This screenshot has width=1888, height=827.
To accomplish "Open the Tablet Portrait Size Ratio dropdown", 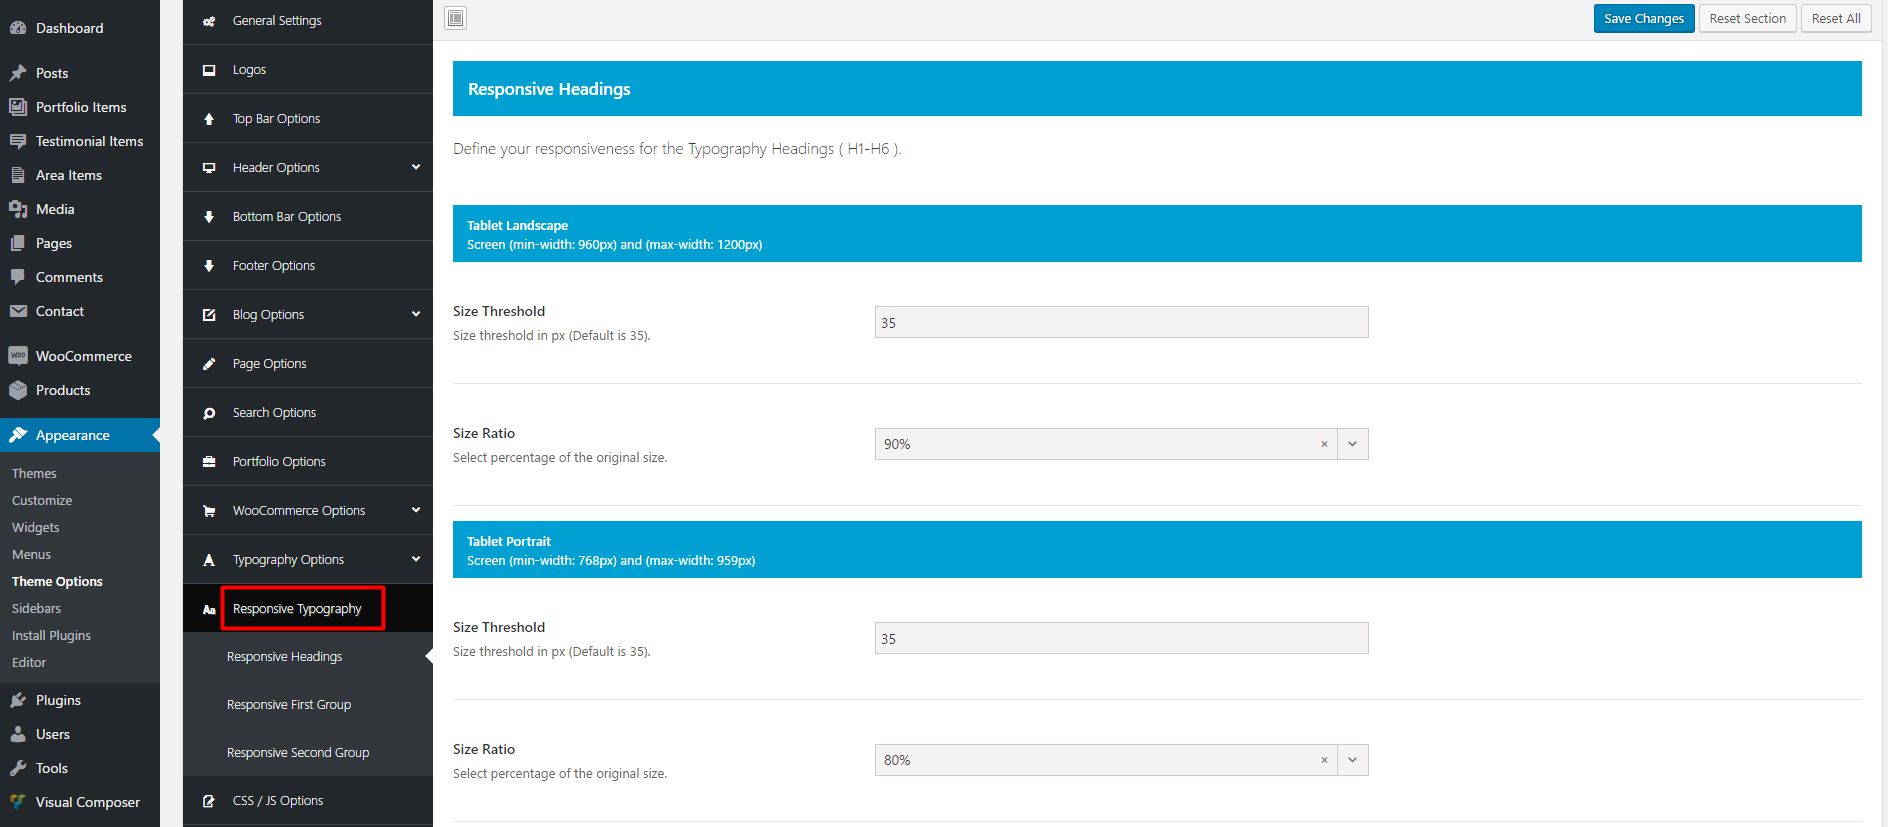I will [1352, 760].
